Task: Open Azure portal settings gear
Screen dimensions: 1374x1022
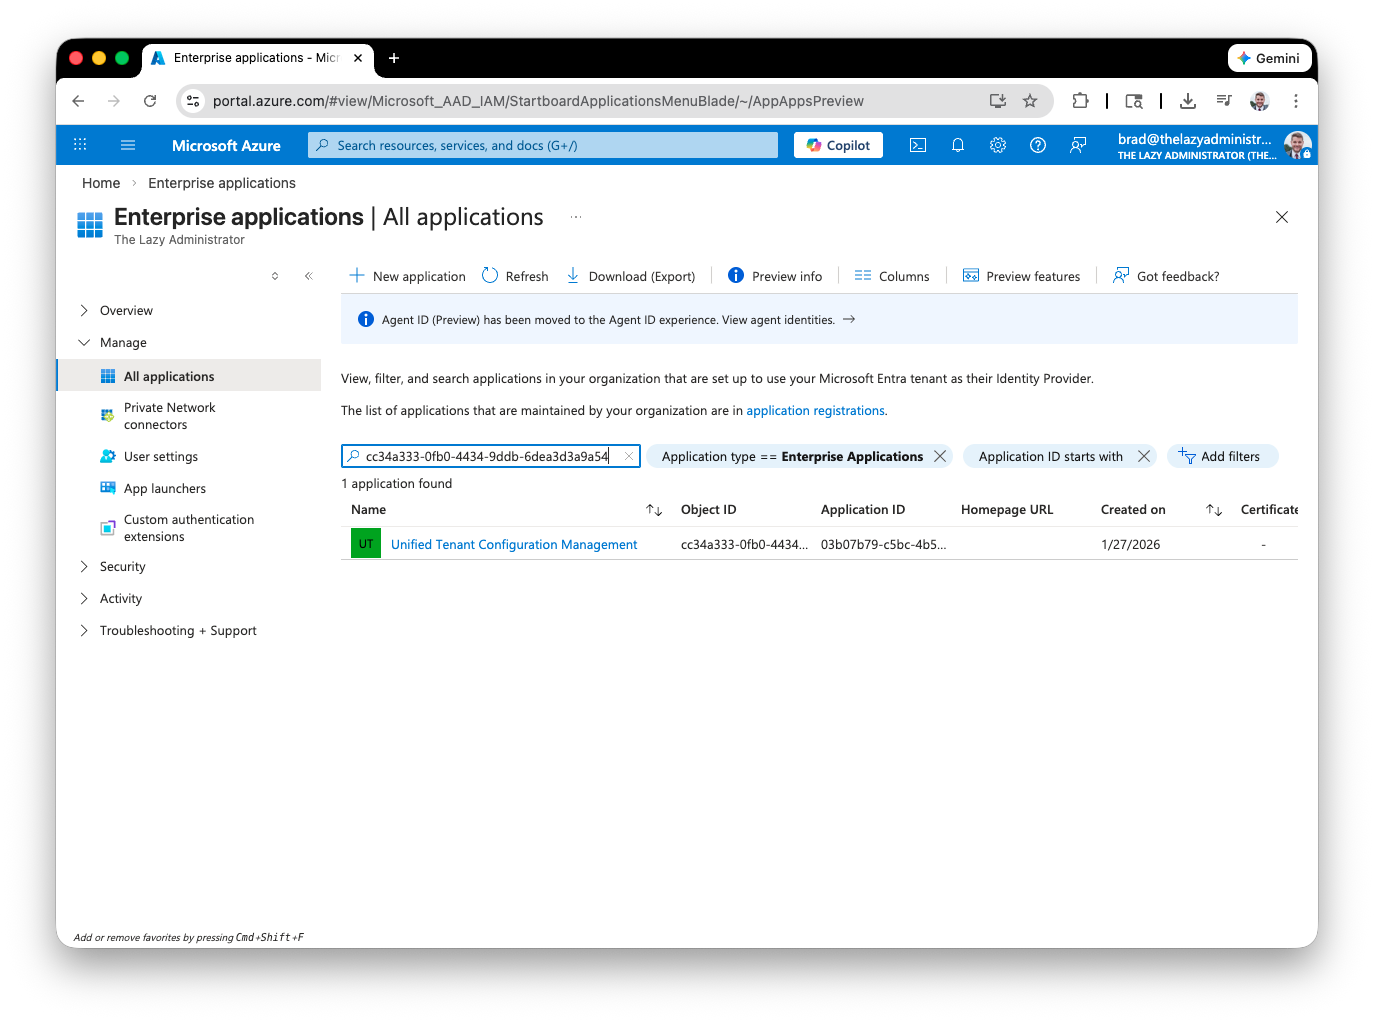Action: tap(997, 145)
